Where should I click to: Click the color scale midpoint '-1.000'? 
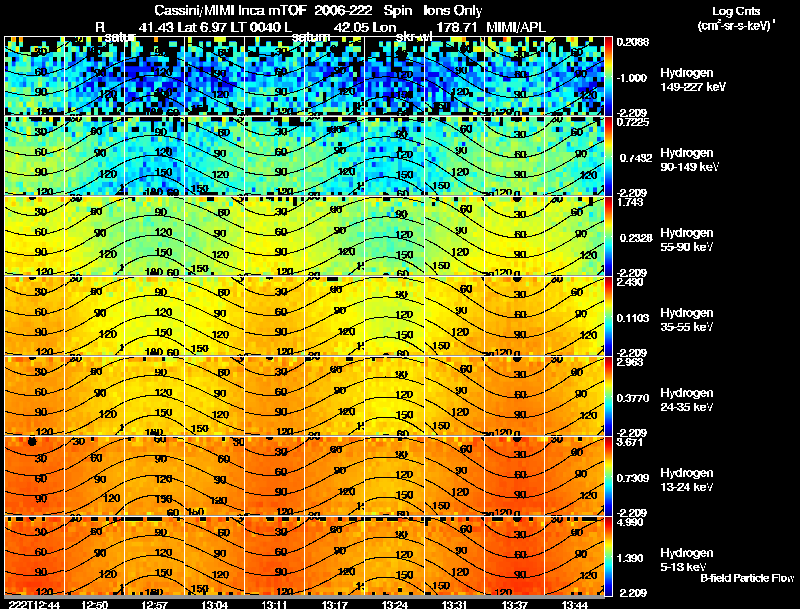point(632,78)
